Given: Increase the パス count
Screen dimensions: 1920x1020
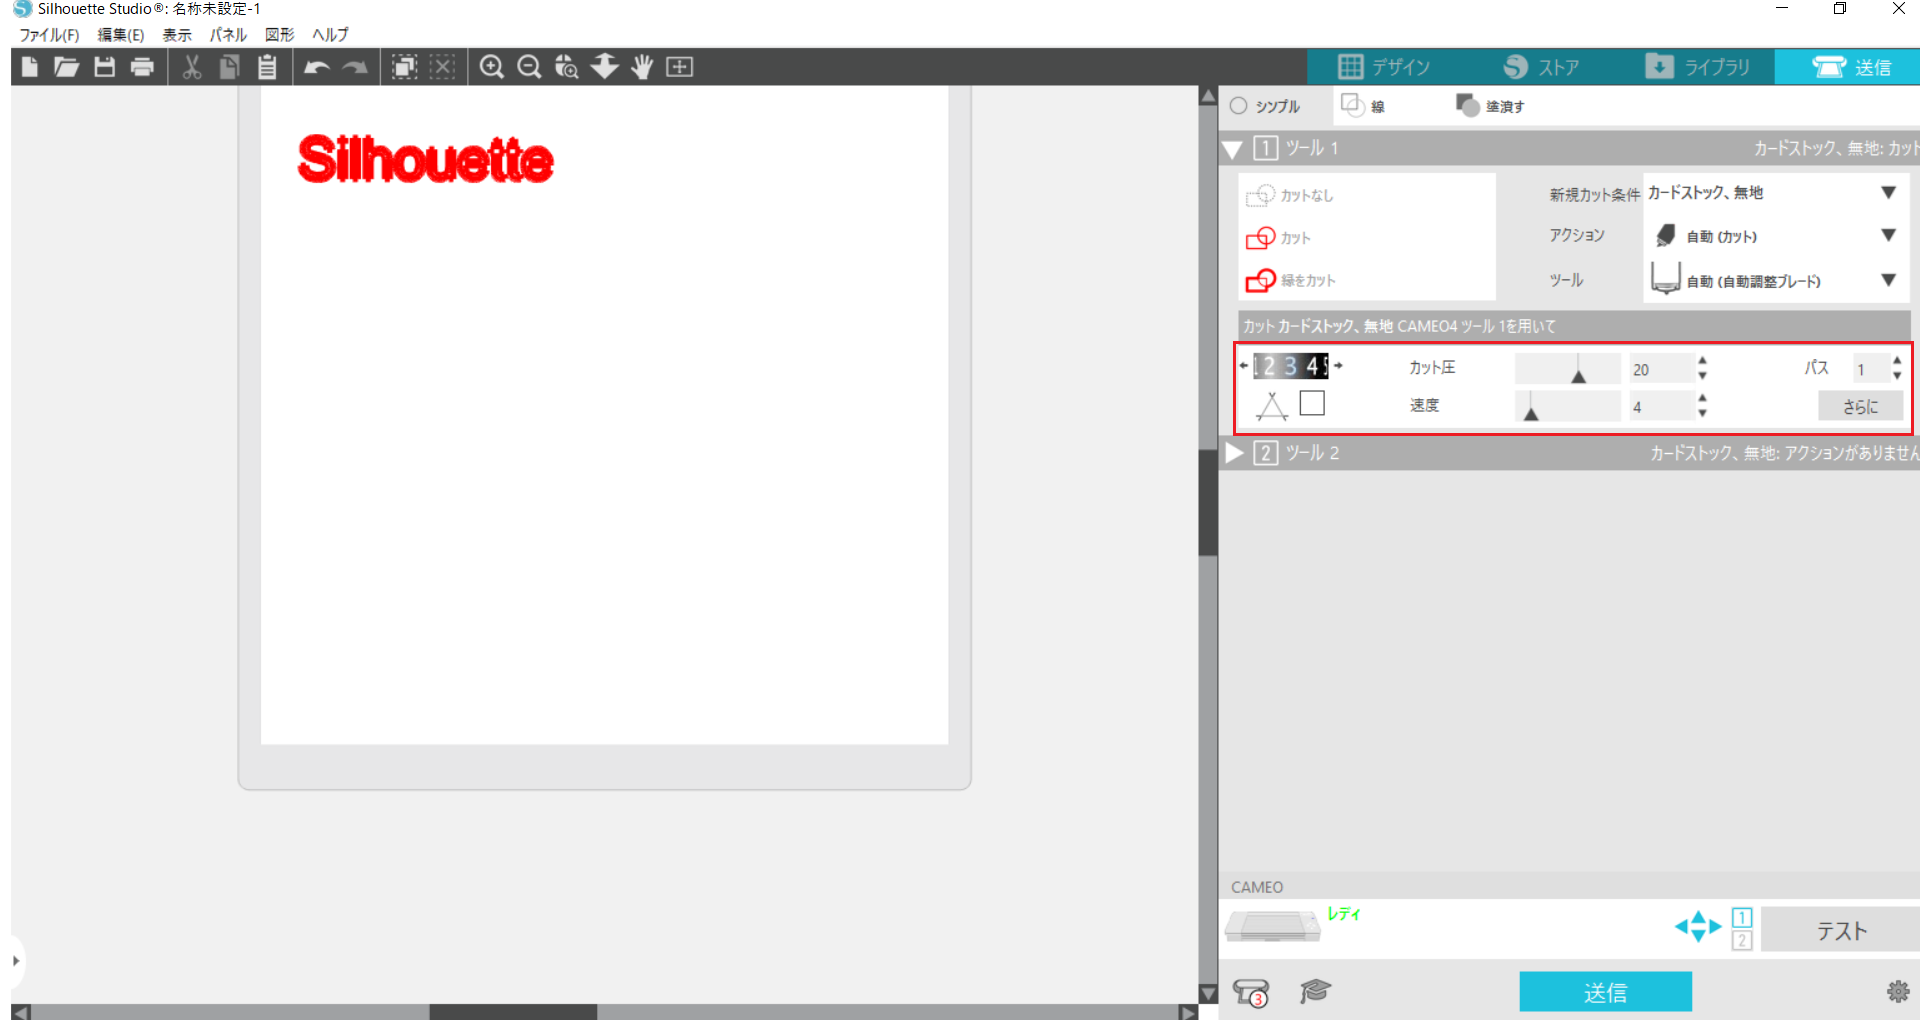Looking at the screenshot, I should 1897,361.
